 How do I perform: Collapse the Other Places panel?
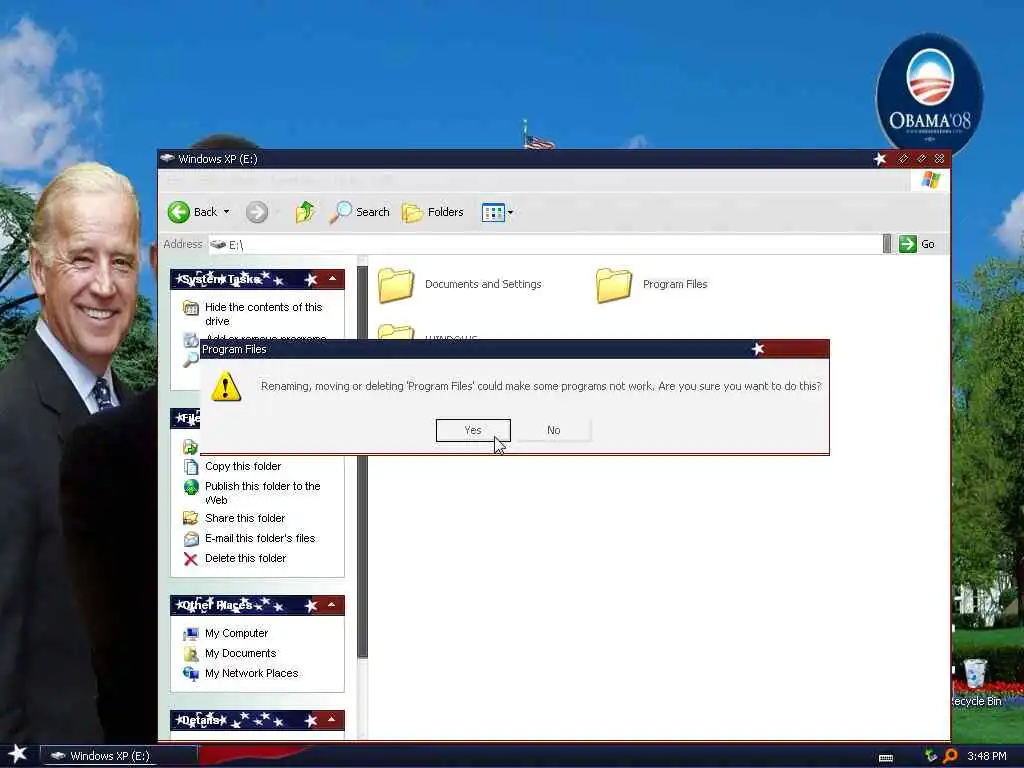pyautogui.click(x=332, y=605)
